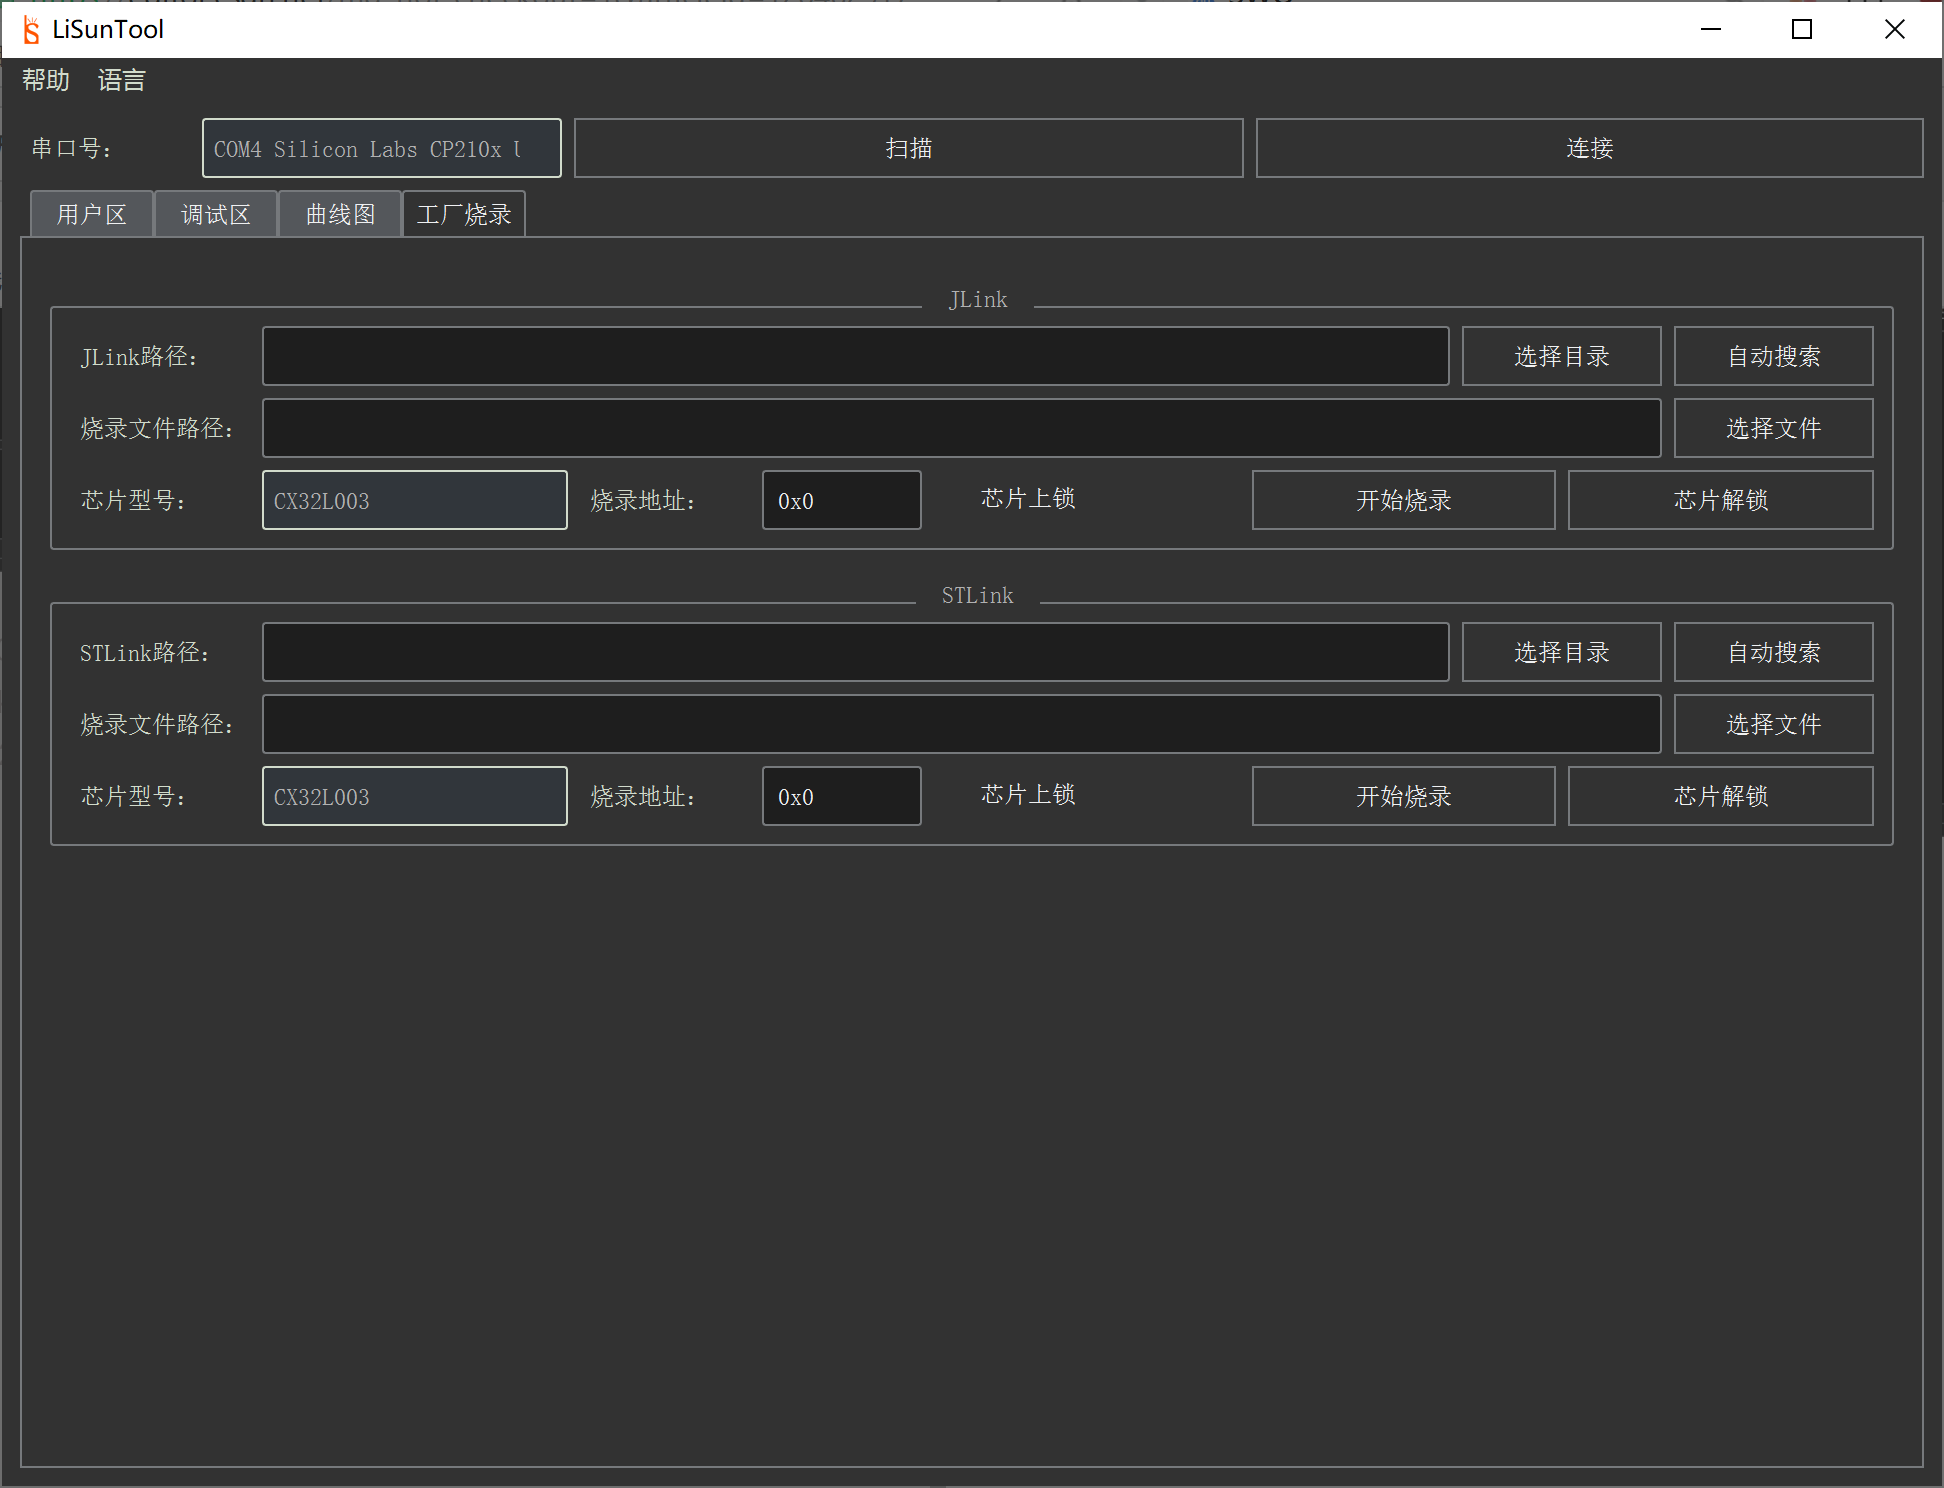Screen dimensions: 1944x1488
Task: Toggle the STLink 芯片上锁 option
Action: click(1027, 795)
